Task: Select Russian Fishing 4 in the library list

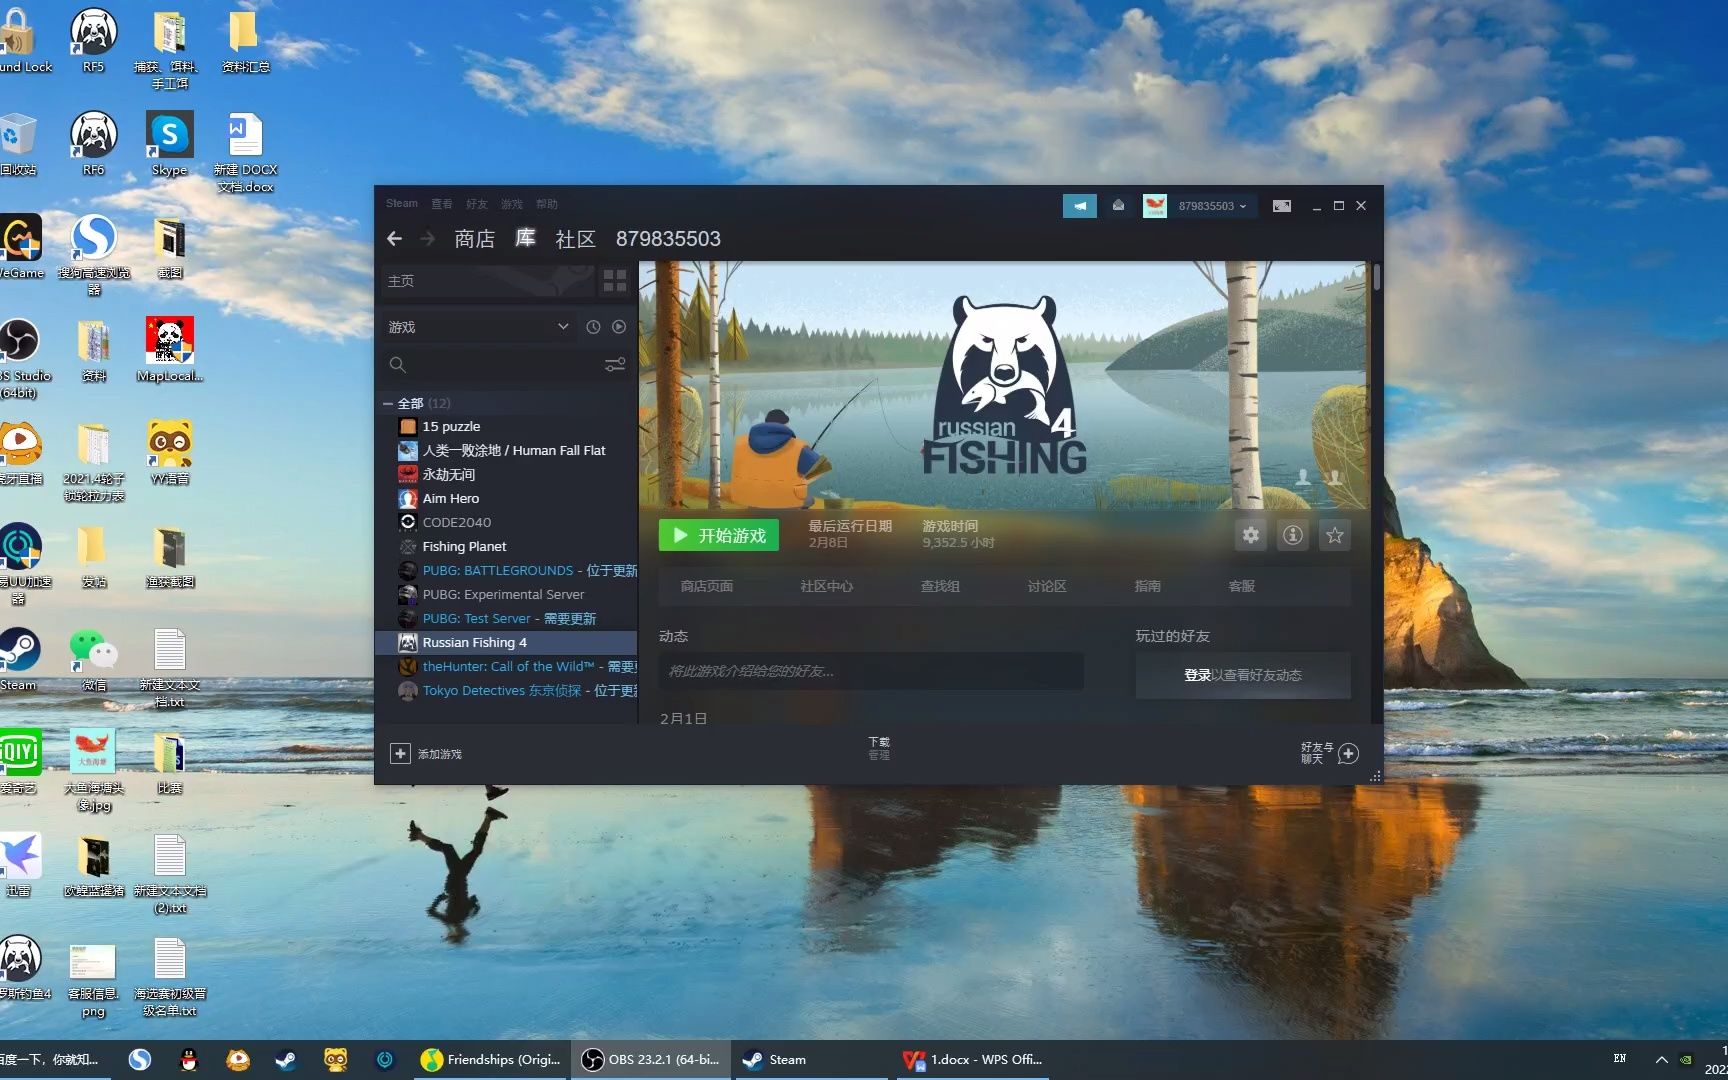Action: click(507, 642)
